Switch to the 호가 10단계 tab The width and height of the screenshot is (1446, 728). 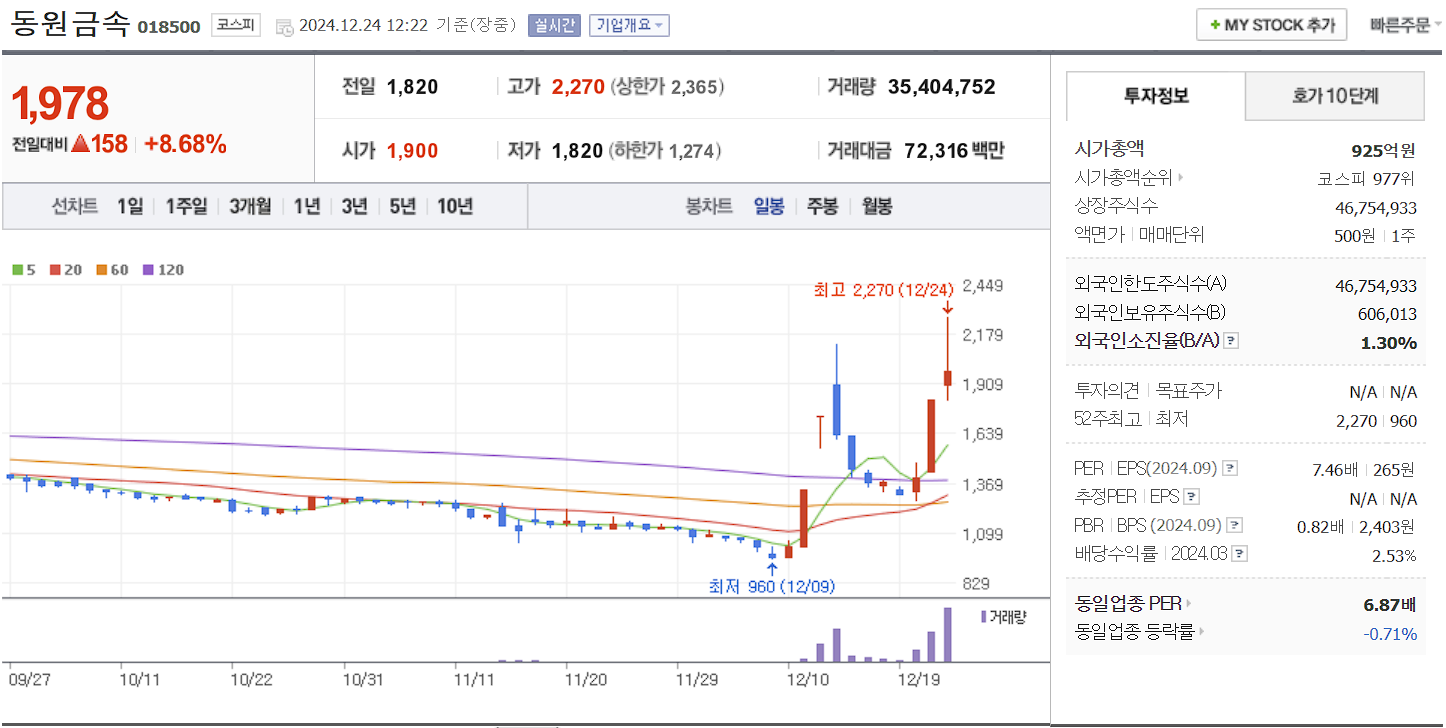(1334, 96)
